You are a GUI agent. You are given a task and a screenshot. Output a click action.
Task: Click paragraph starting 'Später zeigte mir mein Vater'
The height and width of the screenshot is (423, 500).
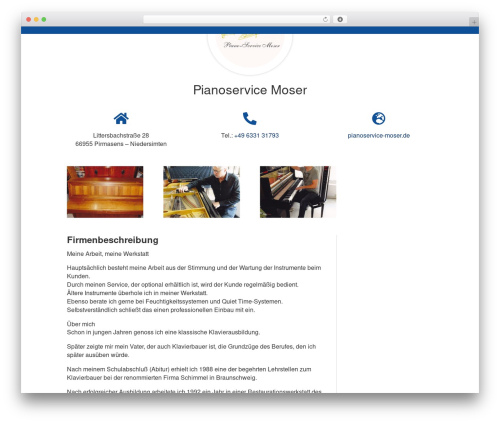(191, 351)
